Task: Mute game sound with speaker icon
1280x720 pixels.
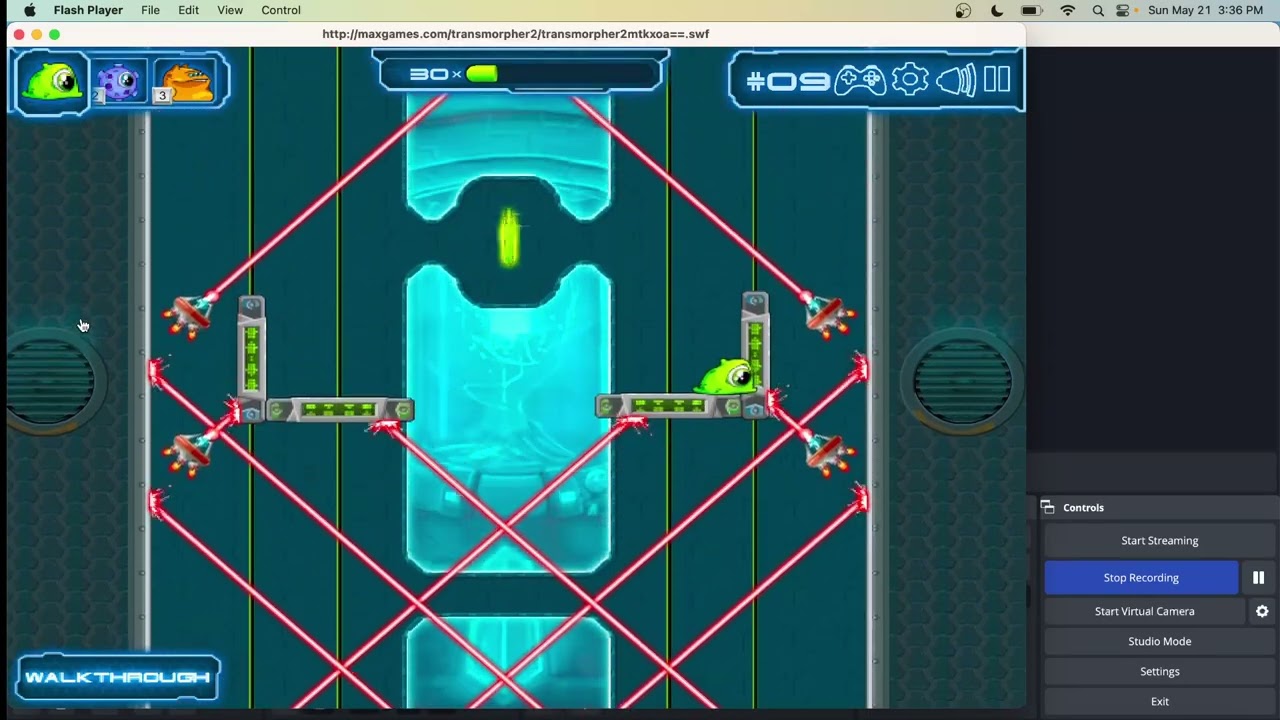Action: pos(957,80)
